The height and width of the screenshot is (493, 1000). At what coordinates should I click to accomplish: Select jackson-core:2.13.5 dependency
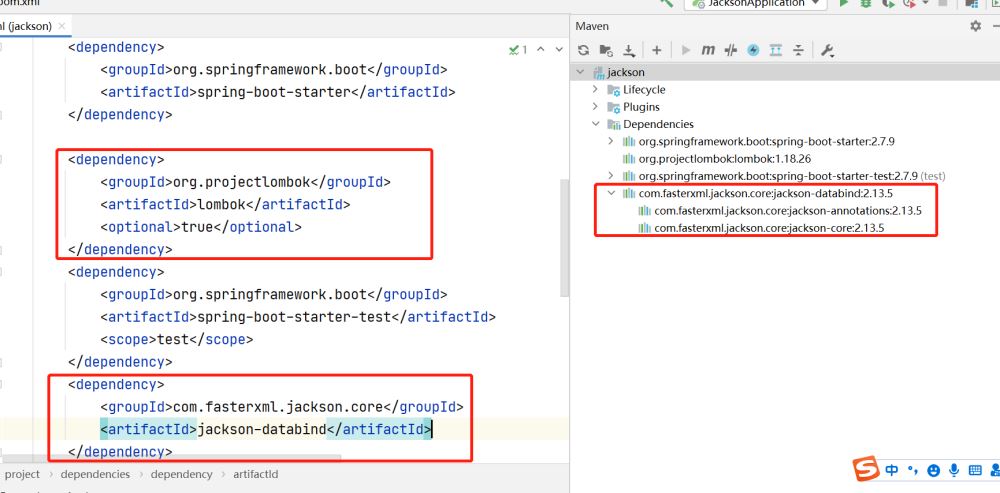768,228
